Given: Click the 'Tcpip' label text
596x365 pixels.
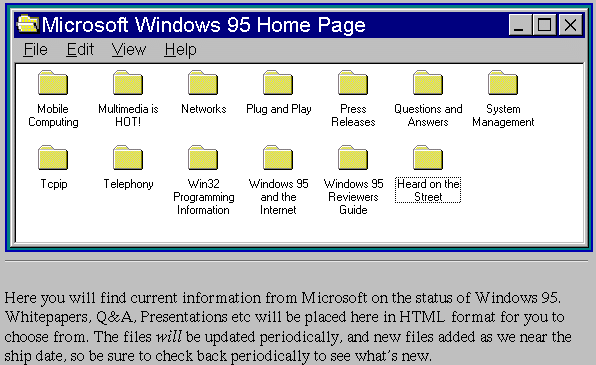Looking at the screenshot, I should point(54,184).
